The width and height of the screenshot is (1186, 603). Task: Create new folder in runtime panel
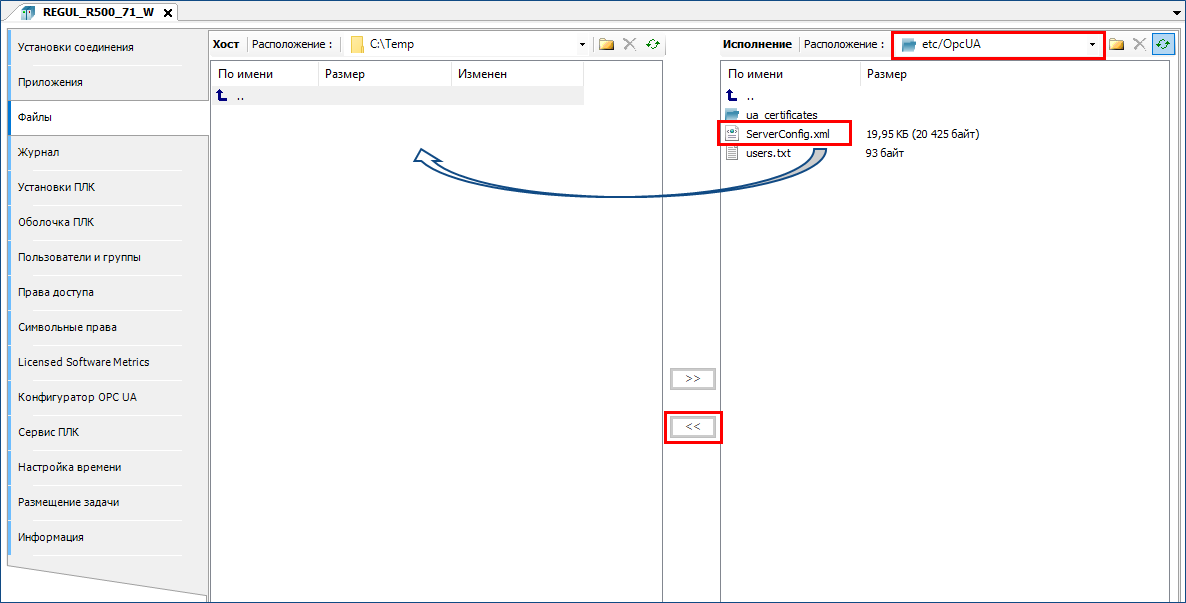tap(1117, 44)
